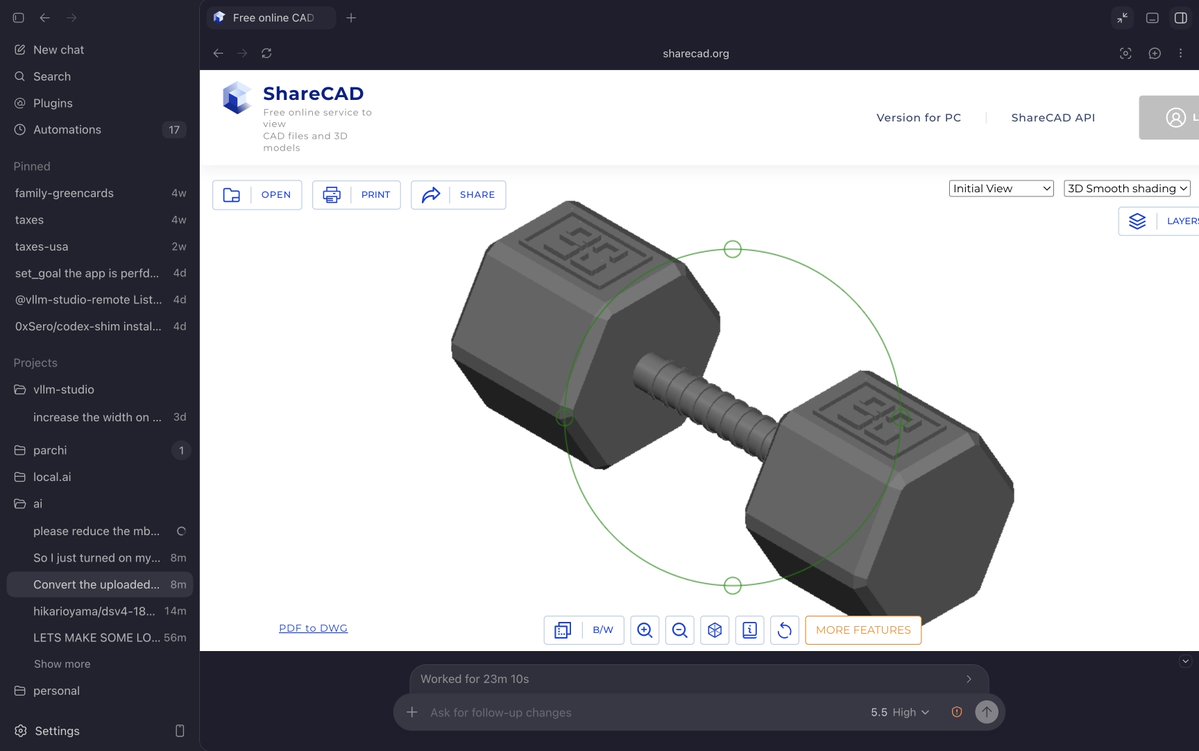Image resolution: width=1199 pixels, height=751 pixels.
Task: Click the rotate reset icon
Action: pos(785,630)
